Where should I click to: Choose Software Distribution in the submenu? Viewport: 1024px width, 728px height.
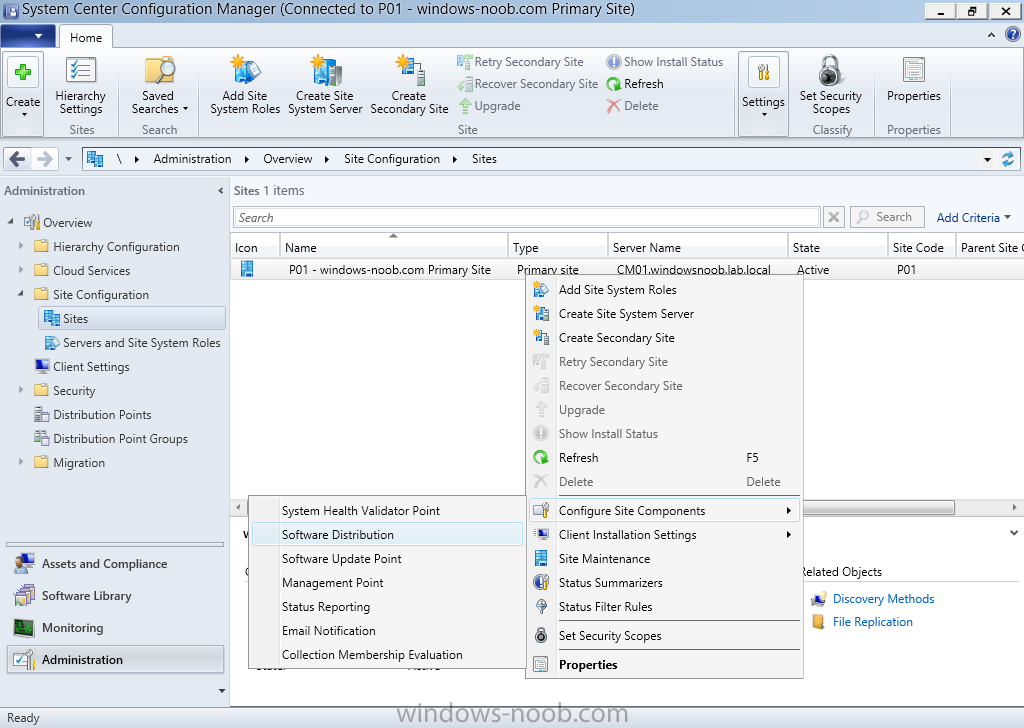click(387, 535)
